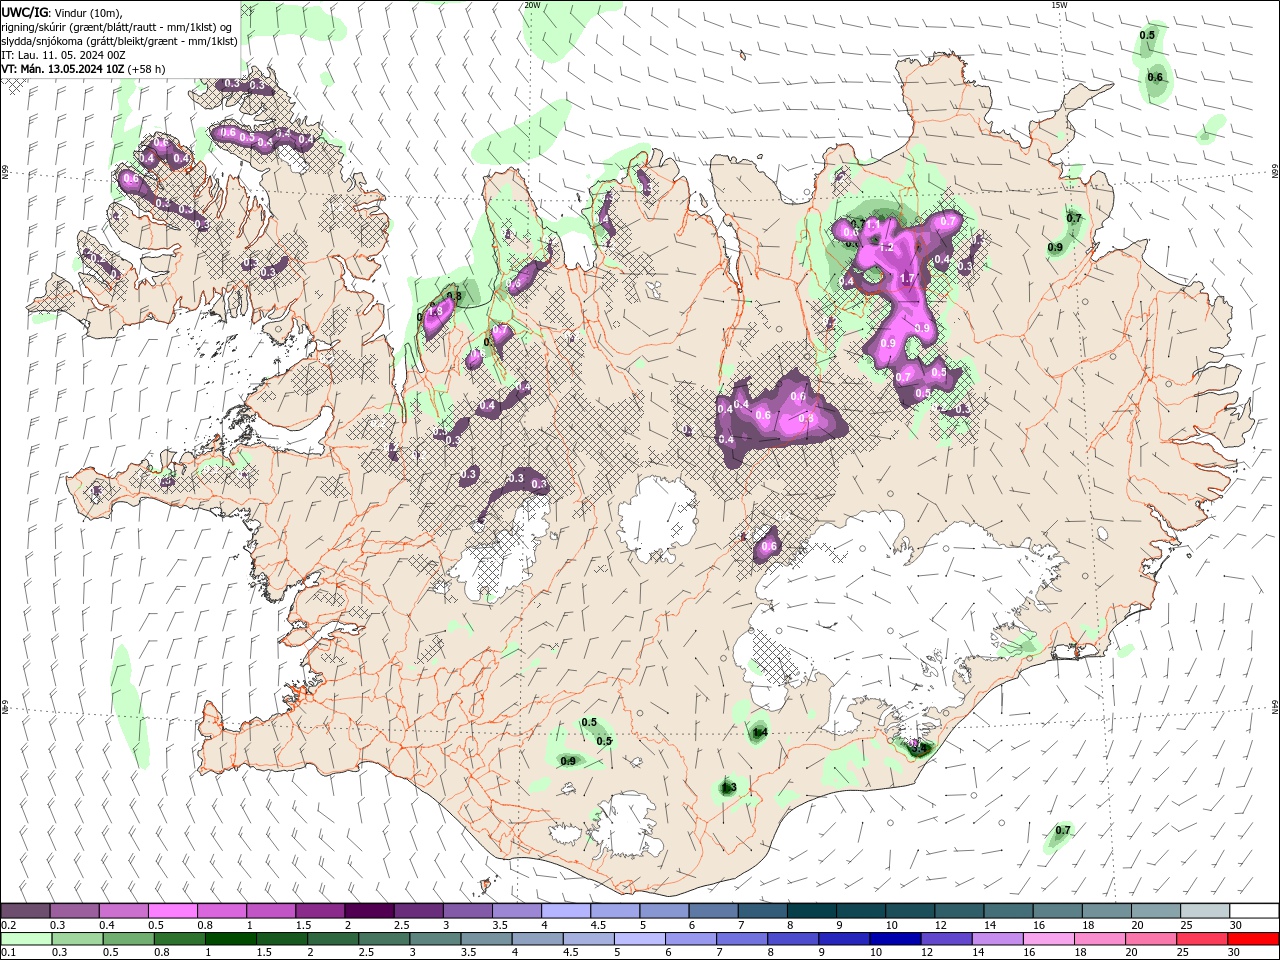Click the '7' label under the lower rain legend
1280x960 pixels.
(718, 953)
